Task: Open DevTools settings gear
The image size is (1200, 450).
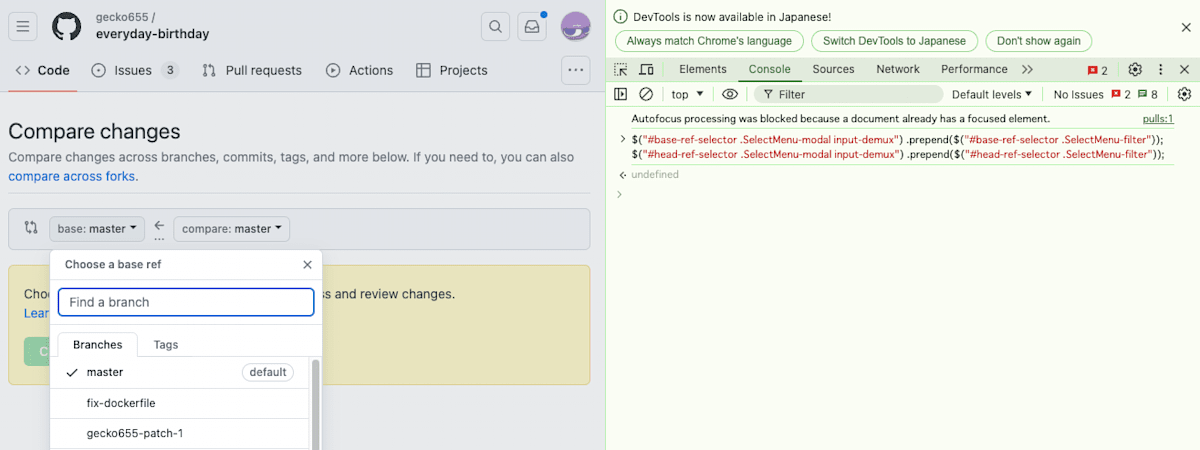Action: pyautogui.click(x=1135, y=69)
